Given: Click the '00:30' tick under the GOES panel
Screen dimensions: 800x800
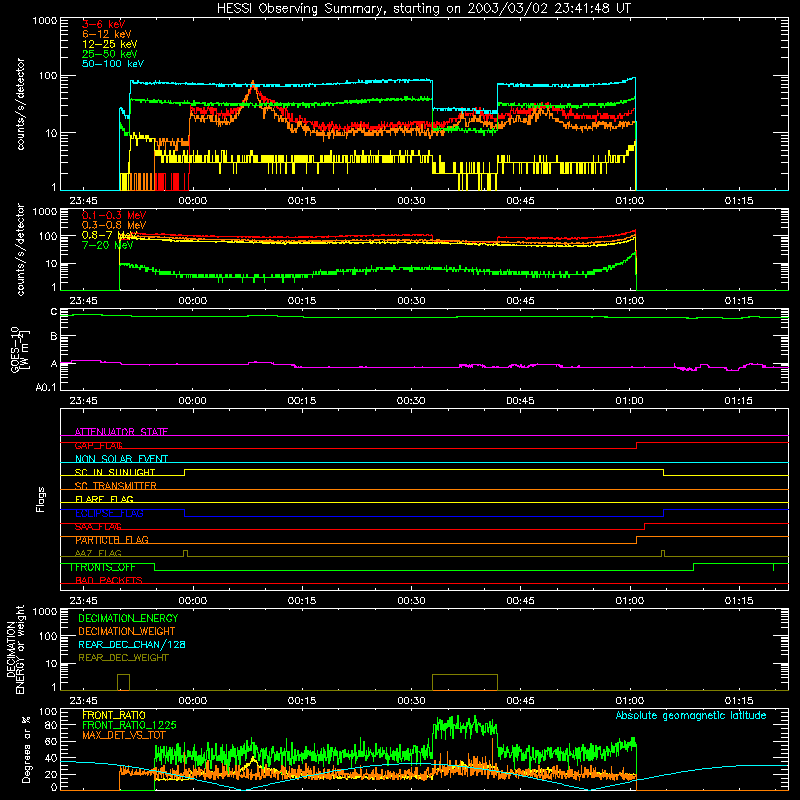Looking at the screenshot, I should pyautogui.click(x=411, y=401).
